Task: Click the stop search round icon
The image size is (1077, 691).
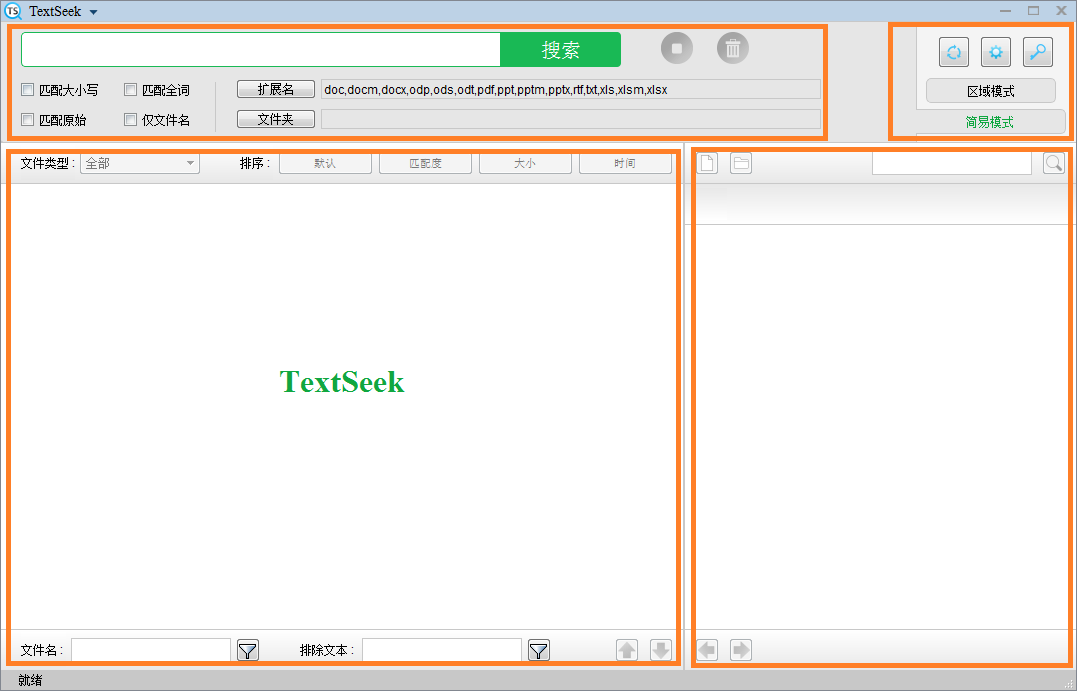Action: click(677, 49)
